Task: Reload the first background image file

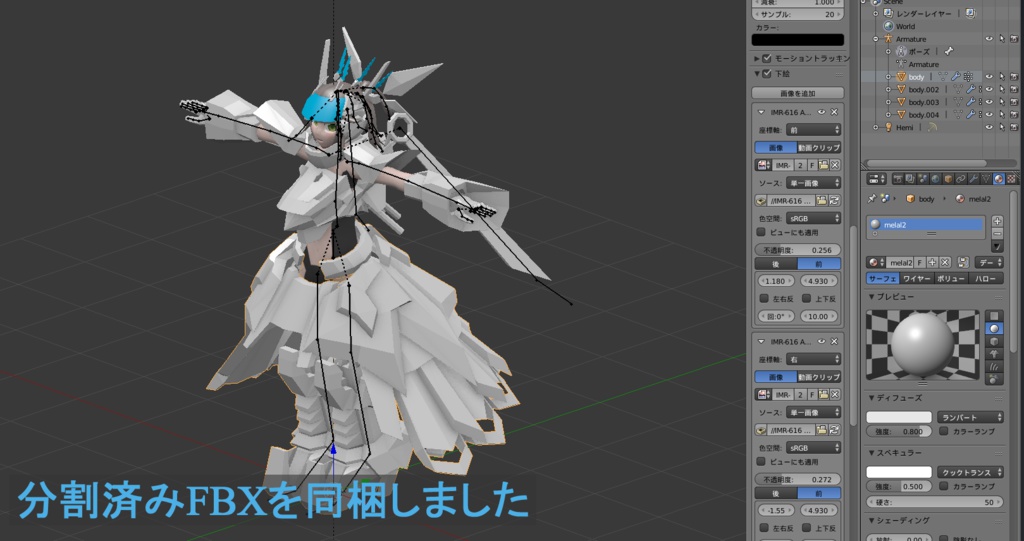Action: [834, 201]
